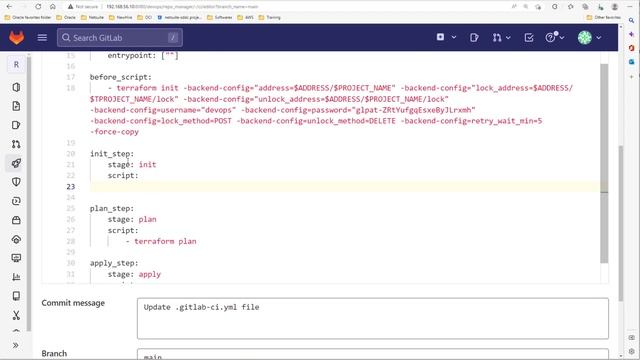Click the Branch name input field
This screenshot has width=640, height=360.
point(373,354)
